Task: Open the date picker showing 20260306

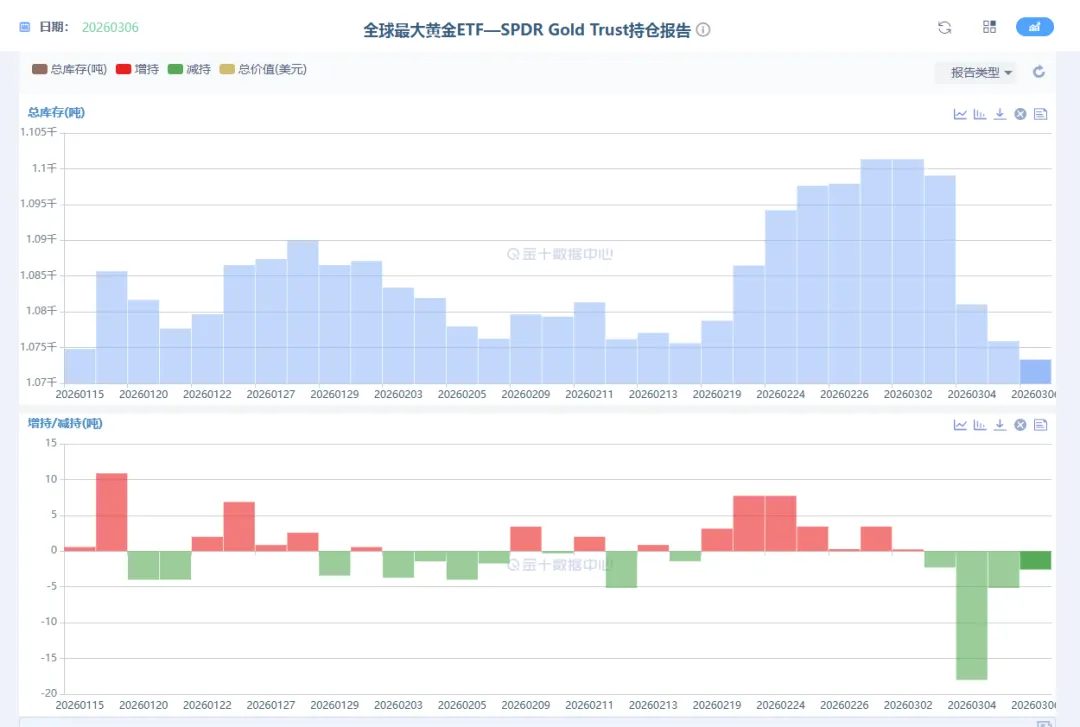Action: [x=110, y=28]
